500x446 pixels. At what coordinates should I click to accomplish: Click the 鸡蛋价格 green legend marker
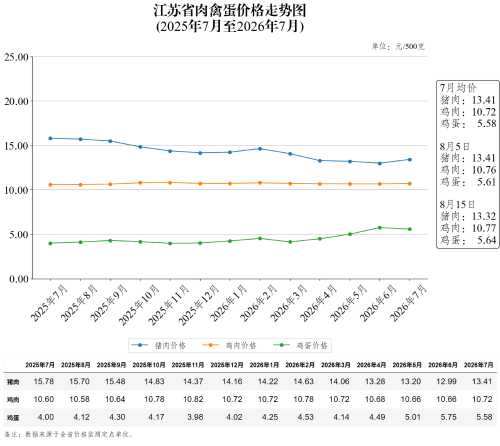[282, 345]
